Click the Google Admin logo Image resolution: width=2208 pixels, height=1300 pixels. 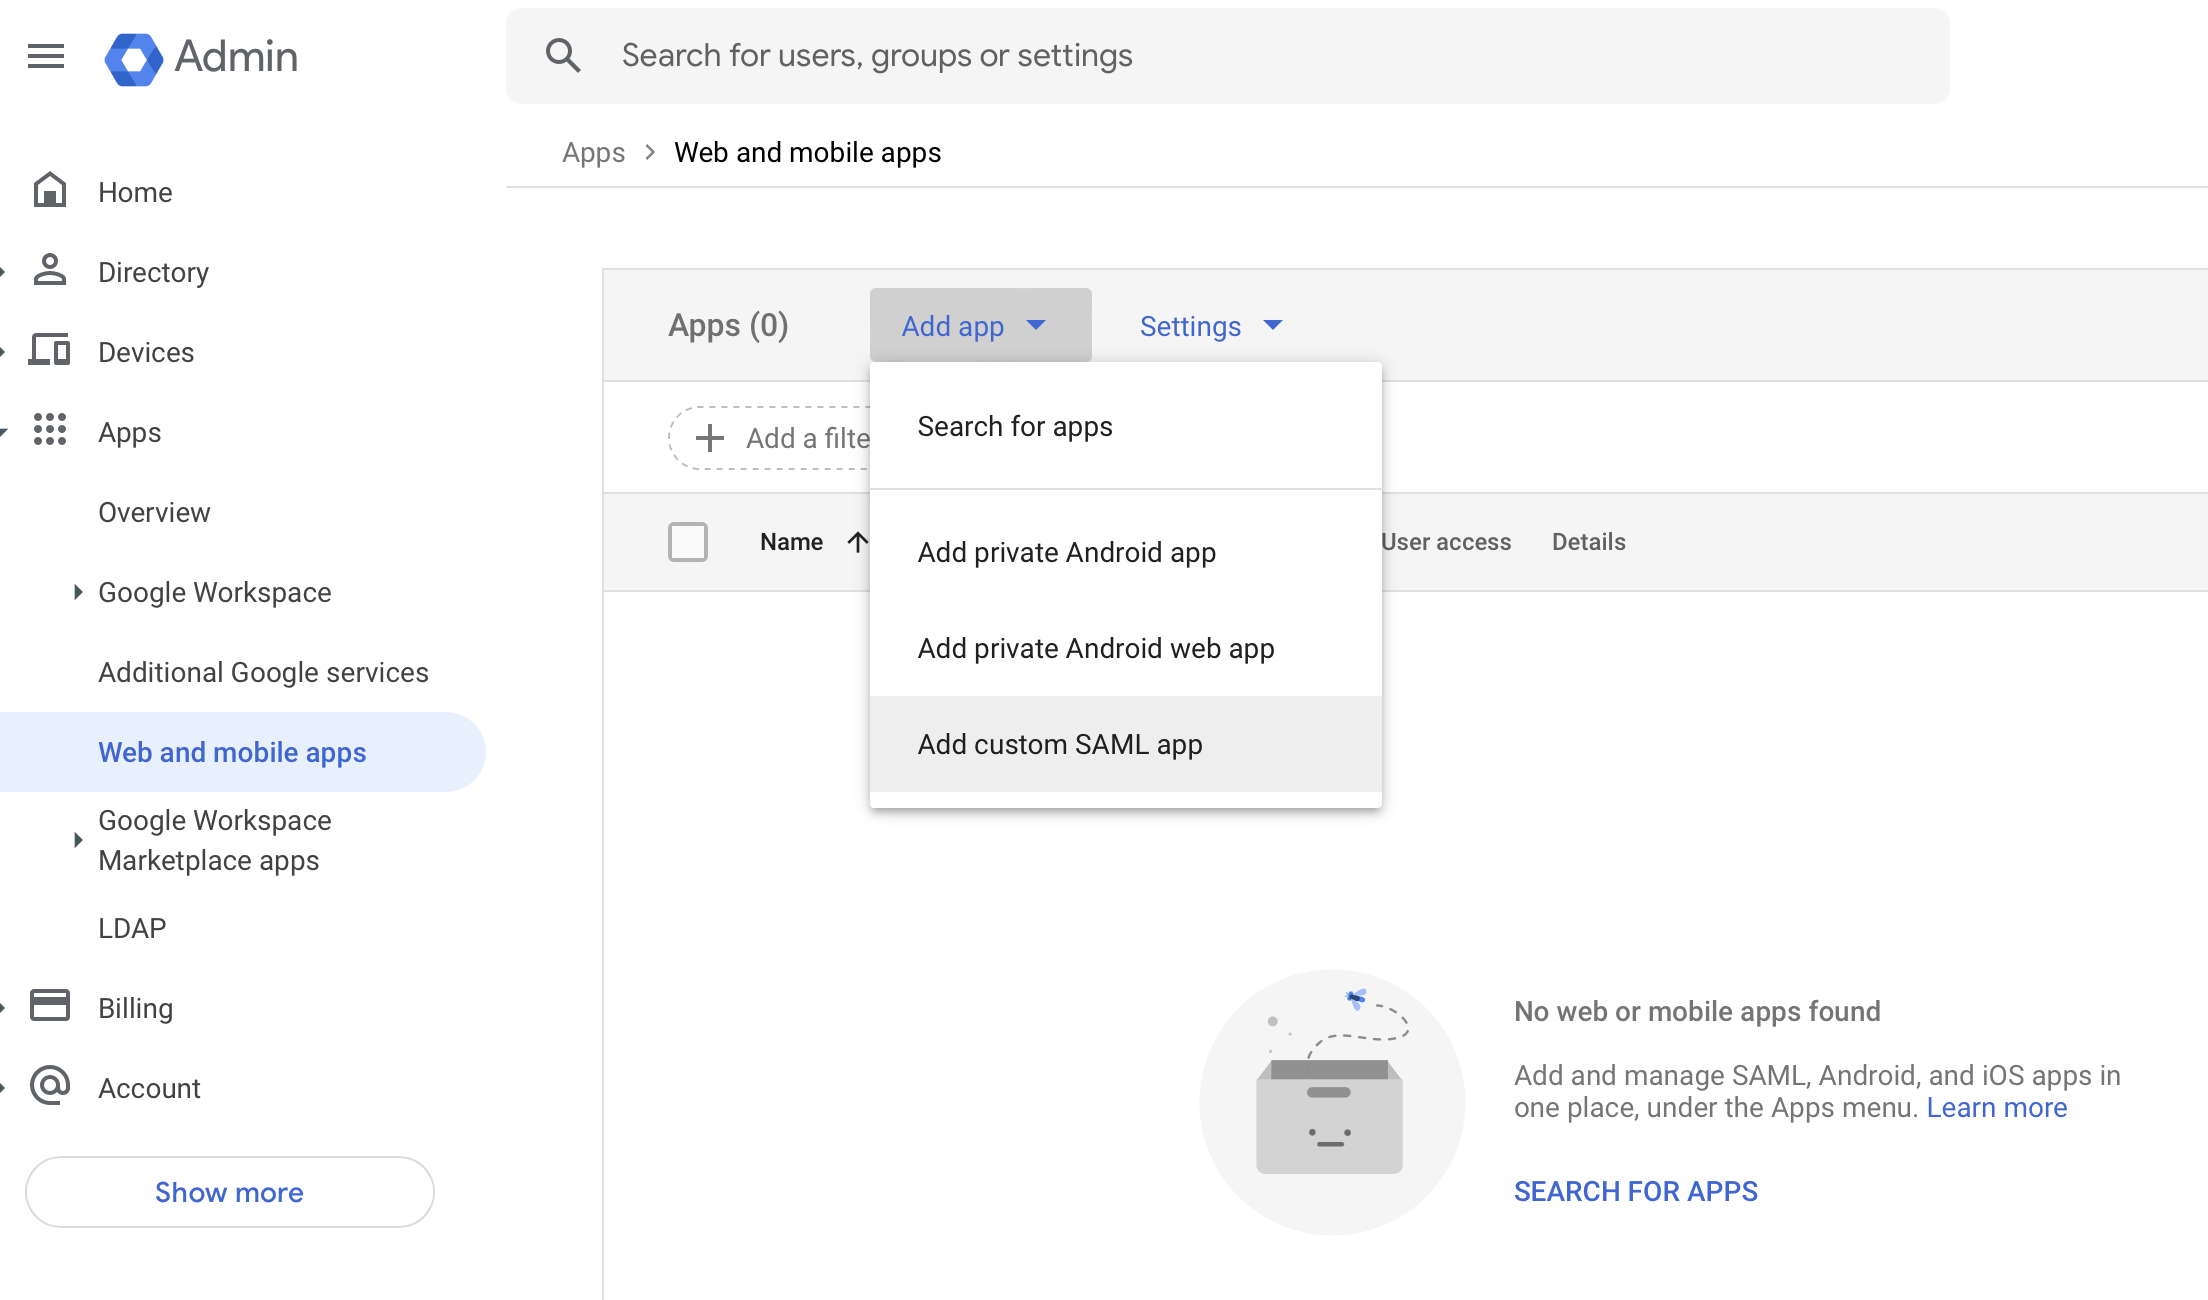136,57
